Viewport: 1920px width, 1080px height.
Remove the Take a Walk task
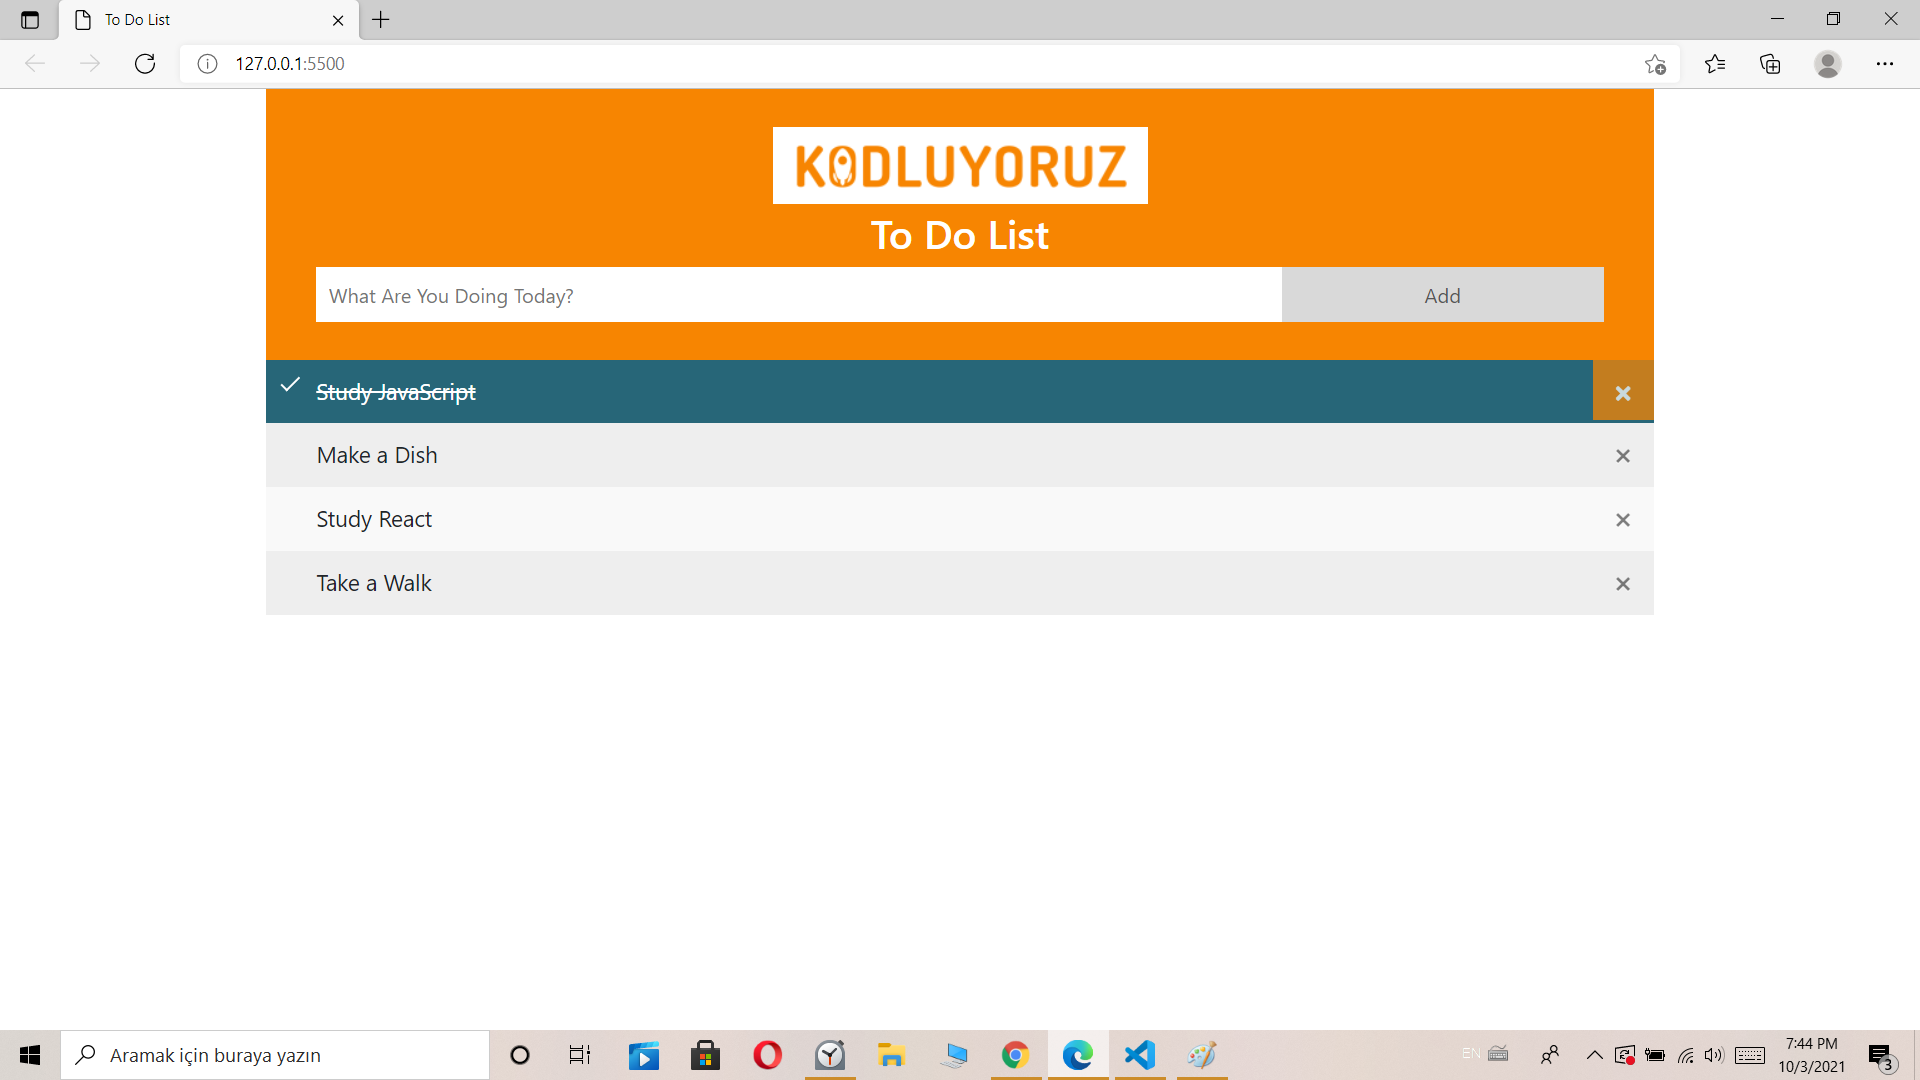tap(1622, 584)
